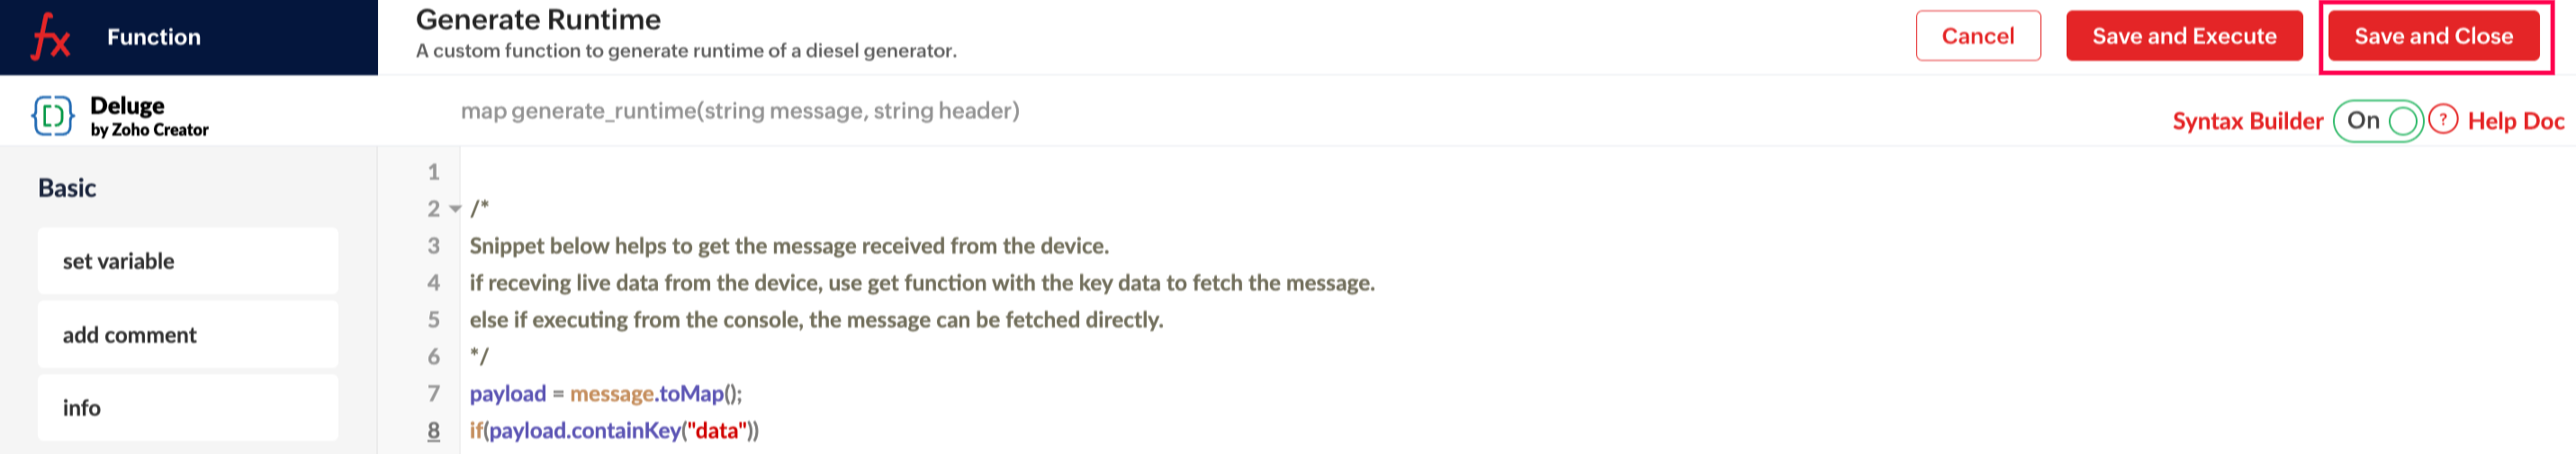Click the Deluge curly-brace logo icon

click(52, 116)
